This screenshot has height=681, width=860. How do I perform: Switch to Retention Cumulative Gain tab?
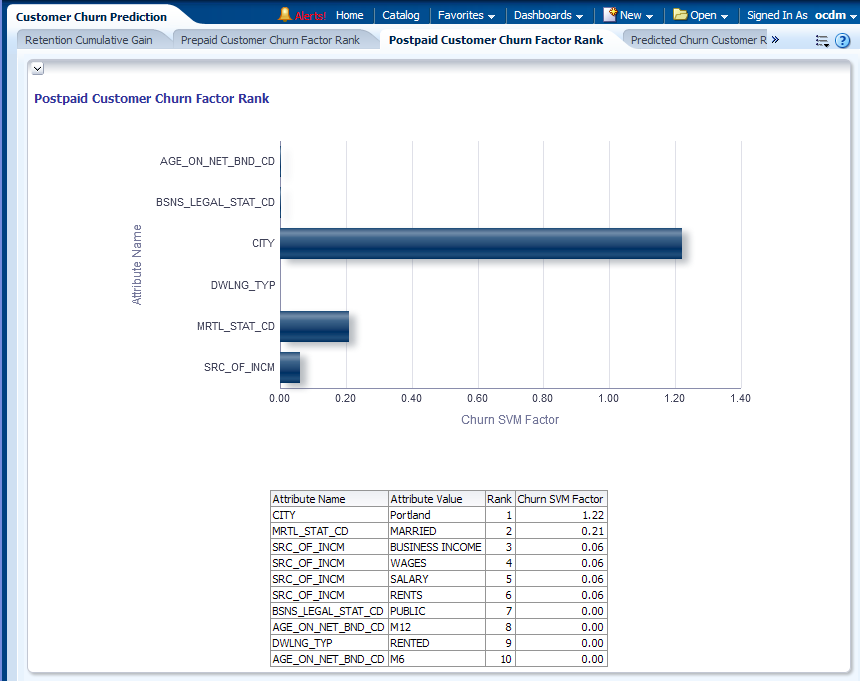point(89,40)
